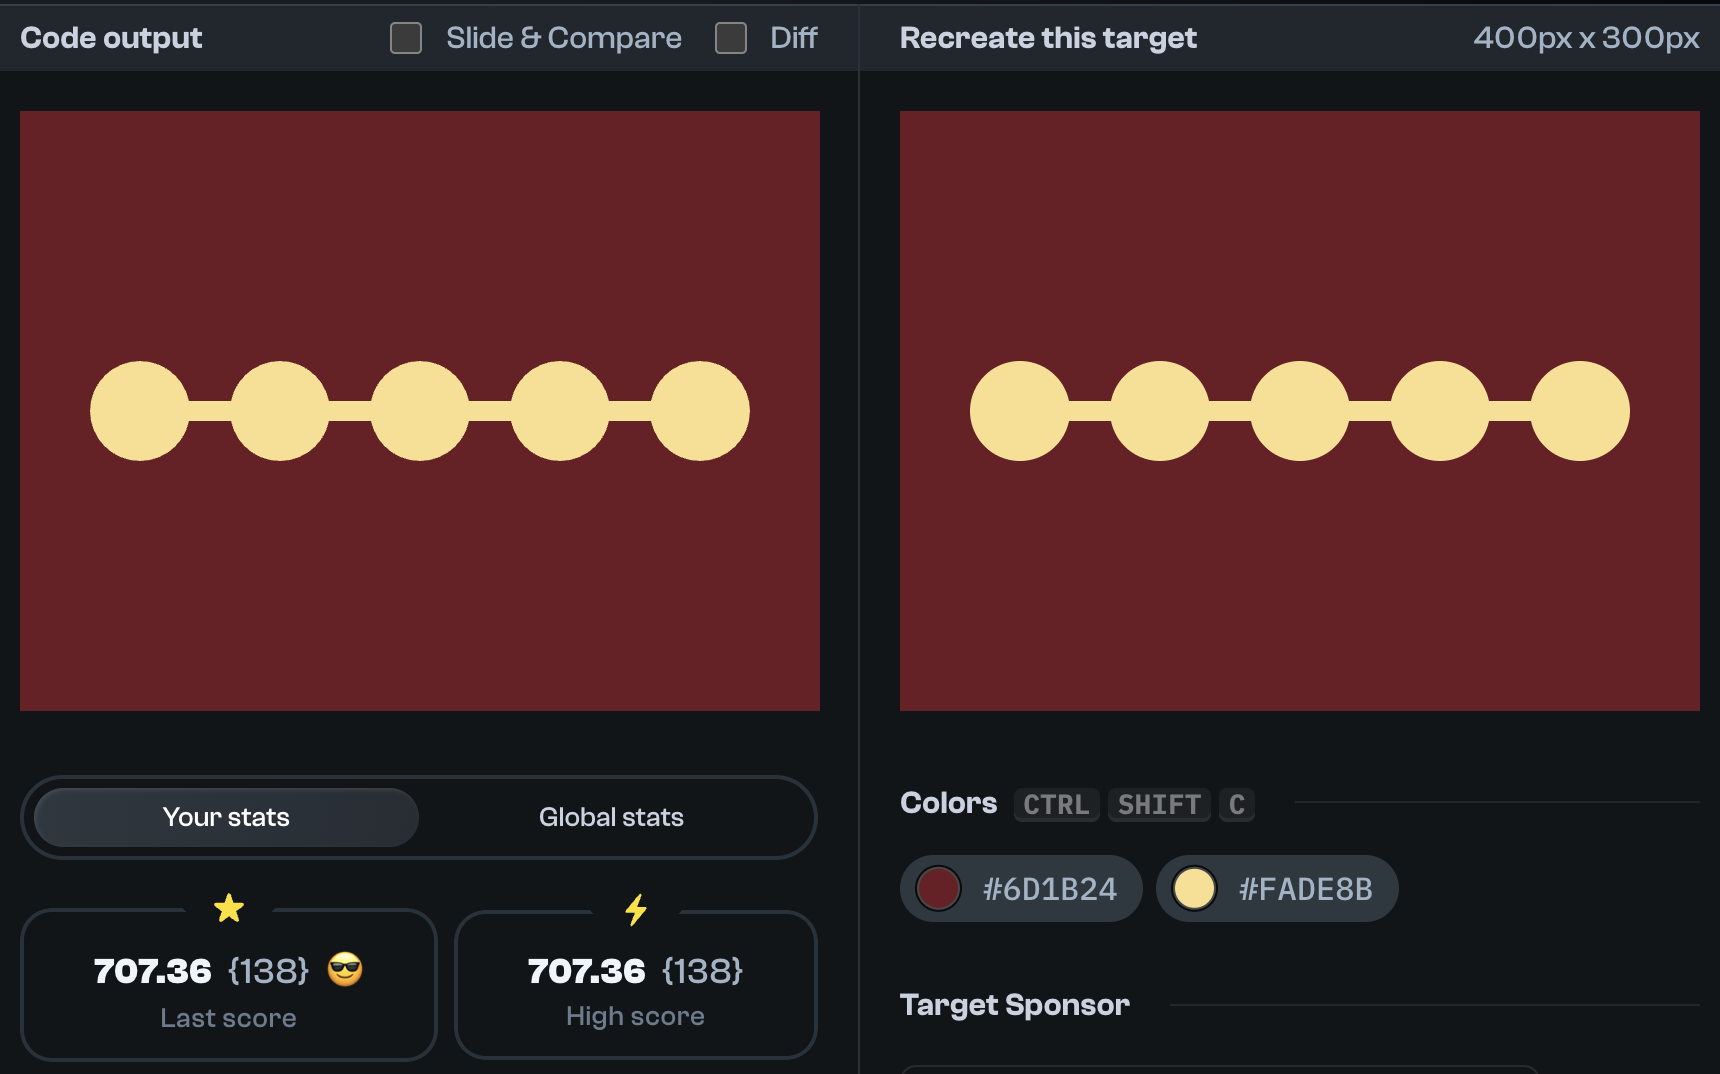This screenshot has height=1074, width=1720.
Task: Copy the #FADE8B hex code
Action: (1305, 888)
